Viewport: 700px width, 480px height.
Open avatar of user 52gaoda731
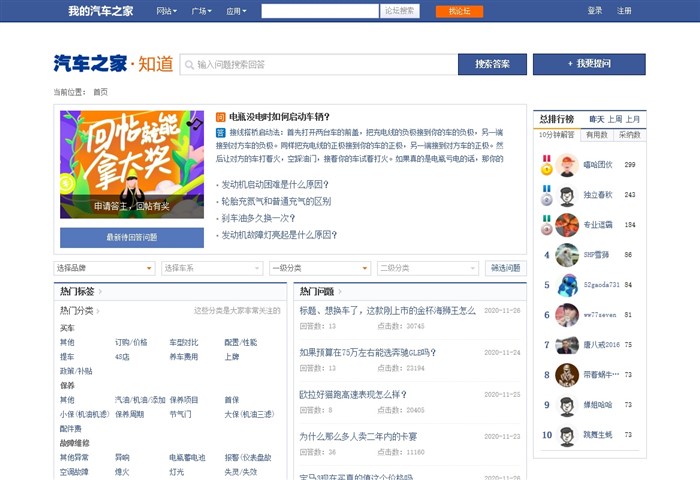[567, 285]
